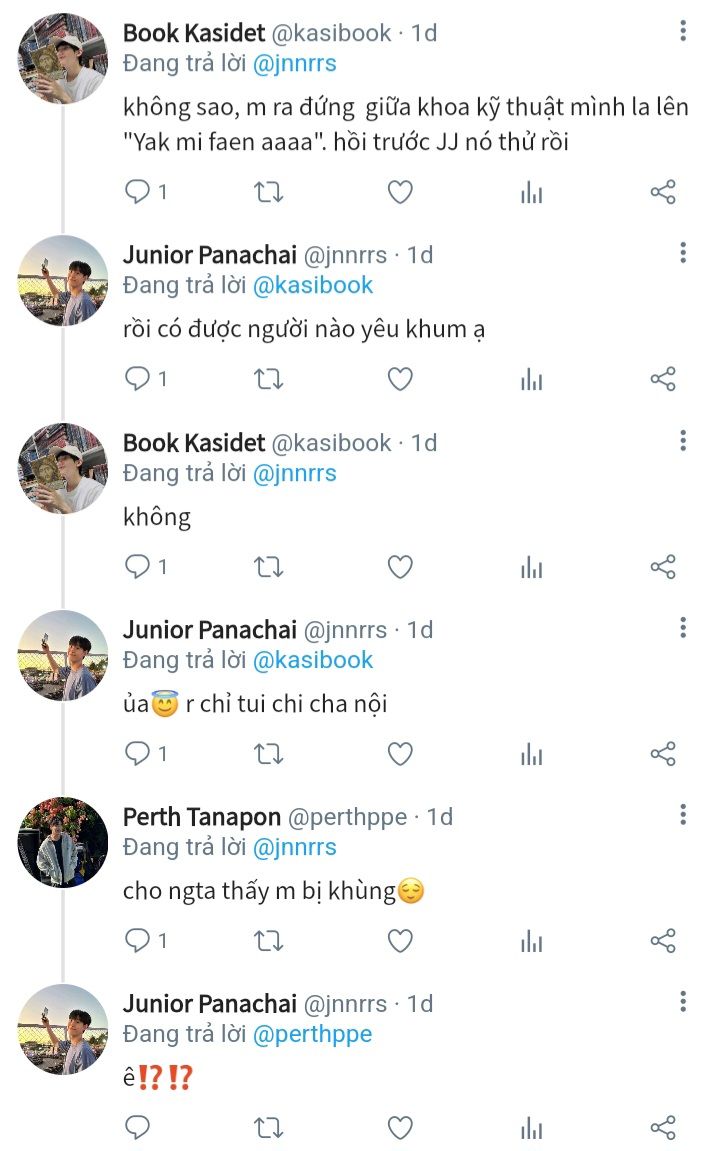
Task: Open the @kasibook link under the "ủa" tweet
Action: click(312, 660)
